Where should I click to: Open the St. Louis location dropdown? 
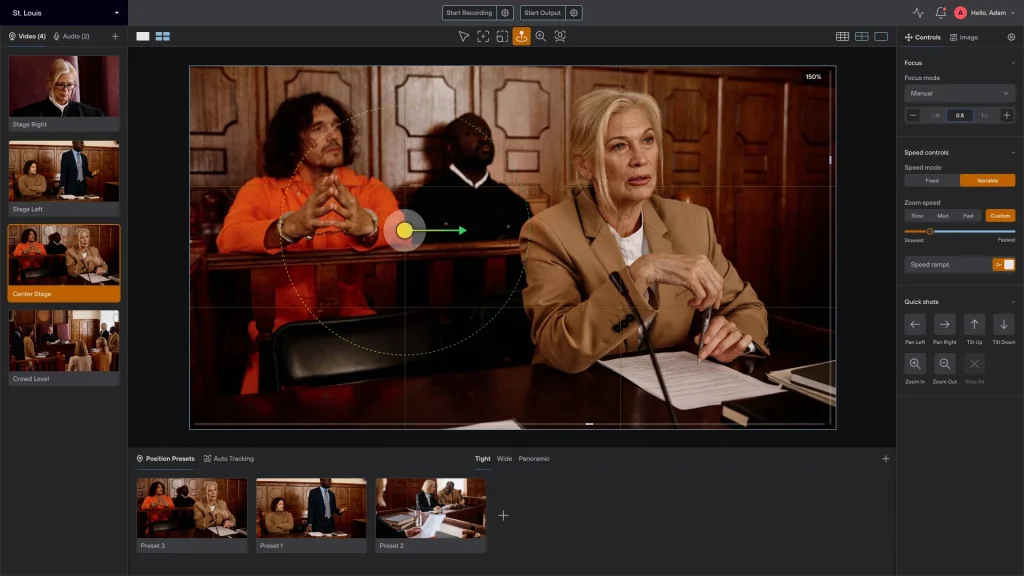(x=64, y=12)
